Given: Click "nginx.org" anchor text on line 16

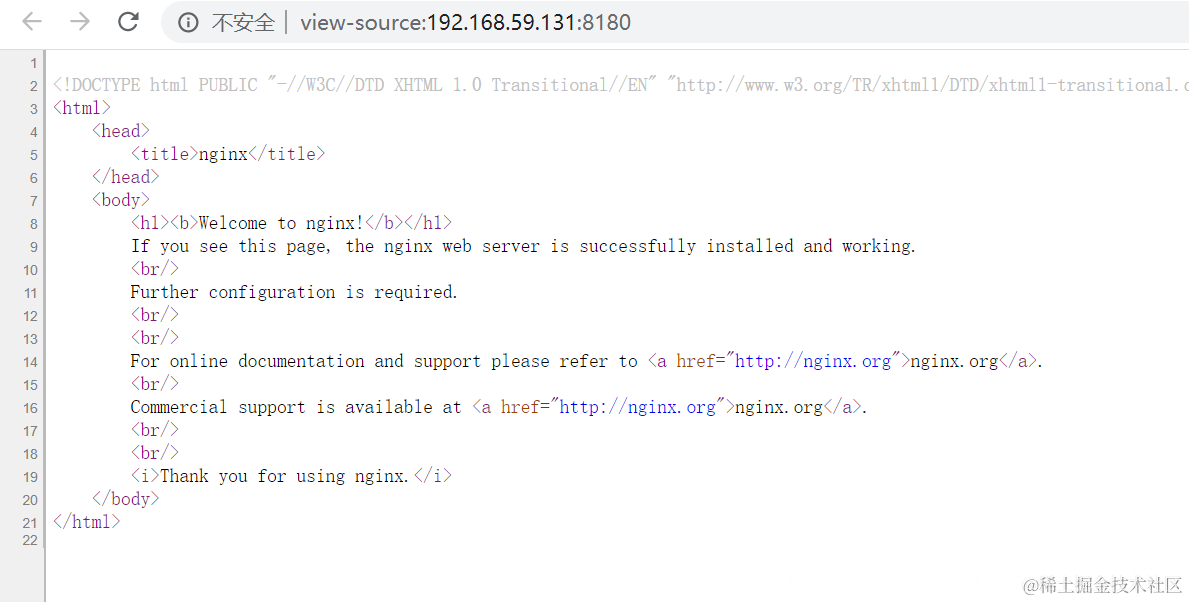Looking at the screenshot, I should tap(780, 407).
